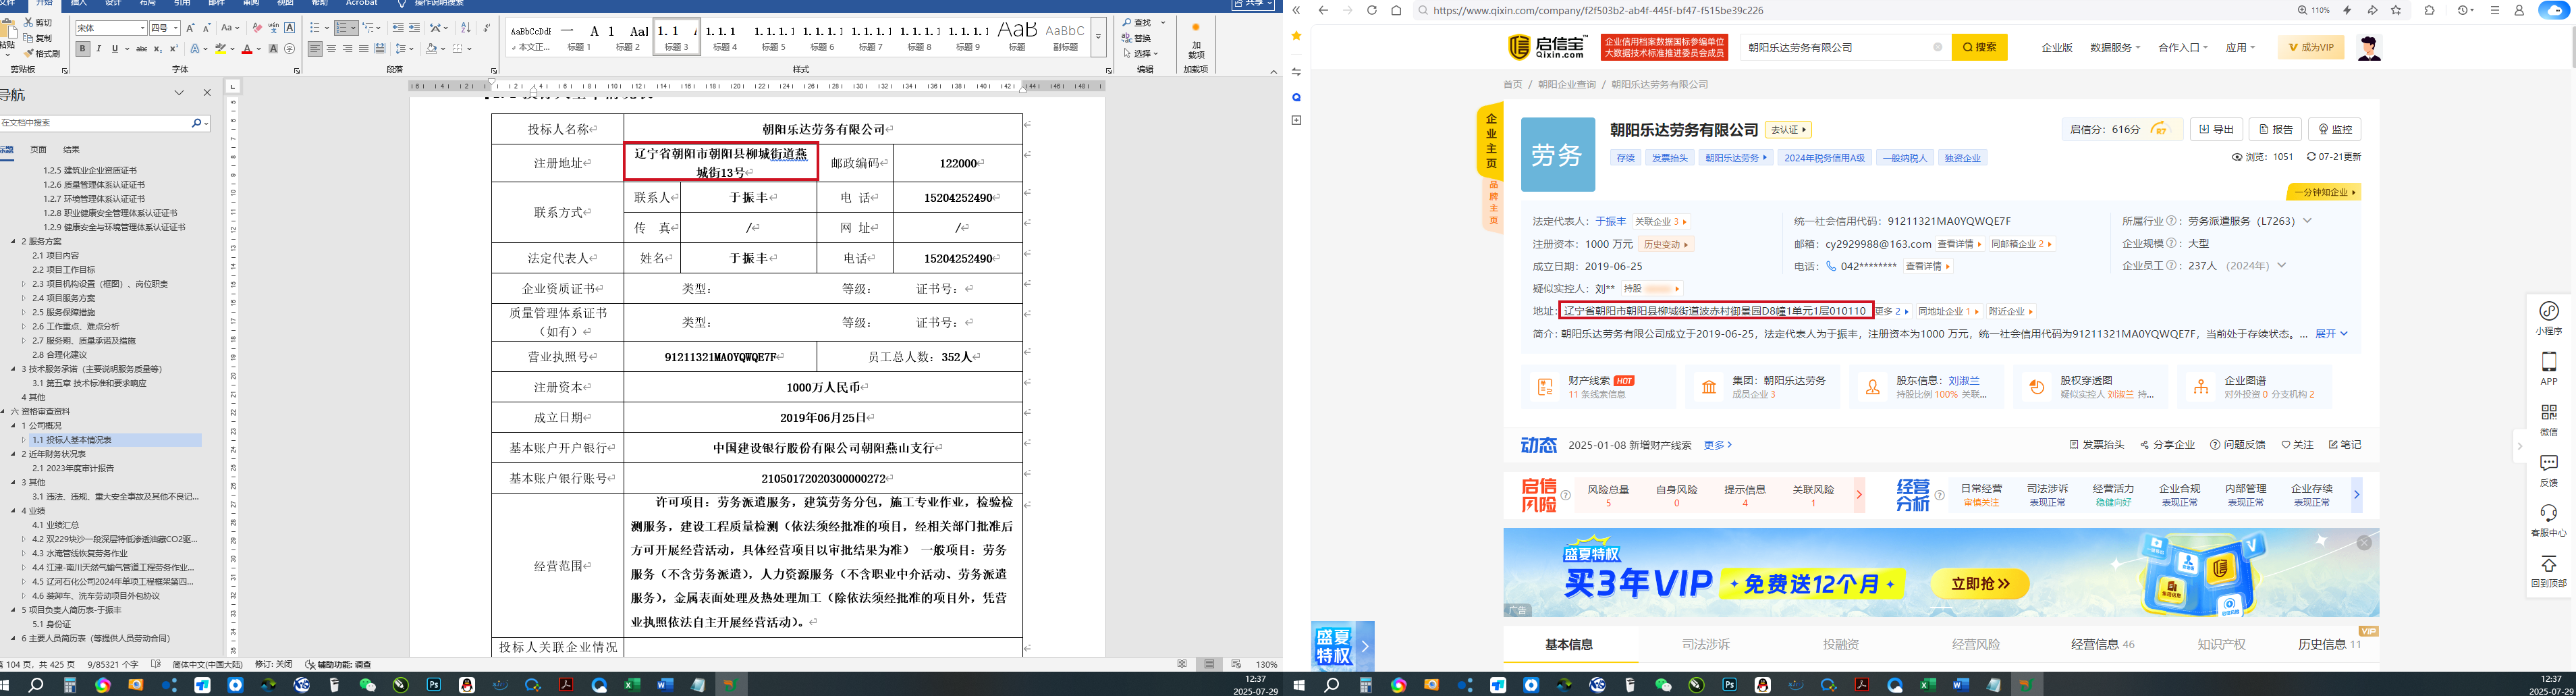Toggle show/hide paragraph marks
The height and width of the screenshot is (696, 2576).
point(487,28)
